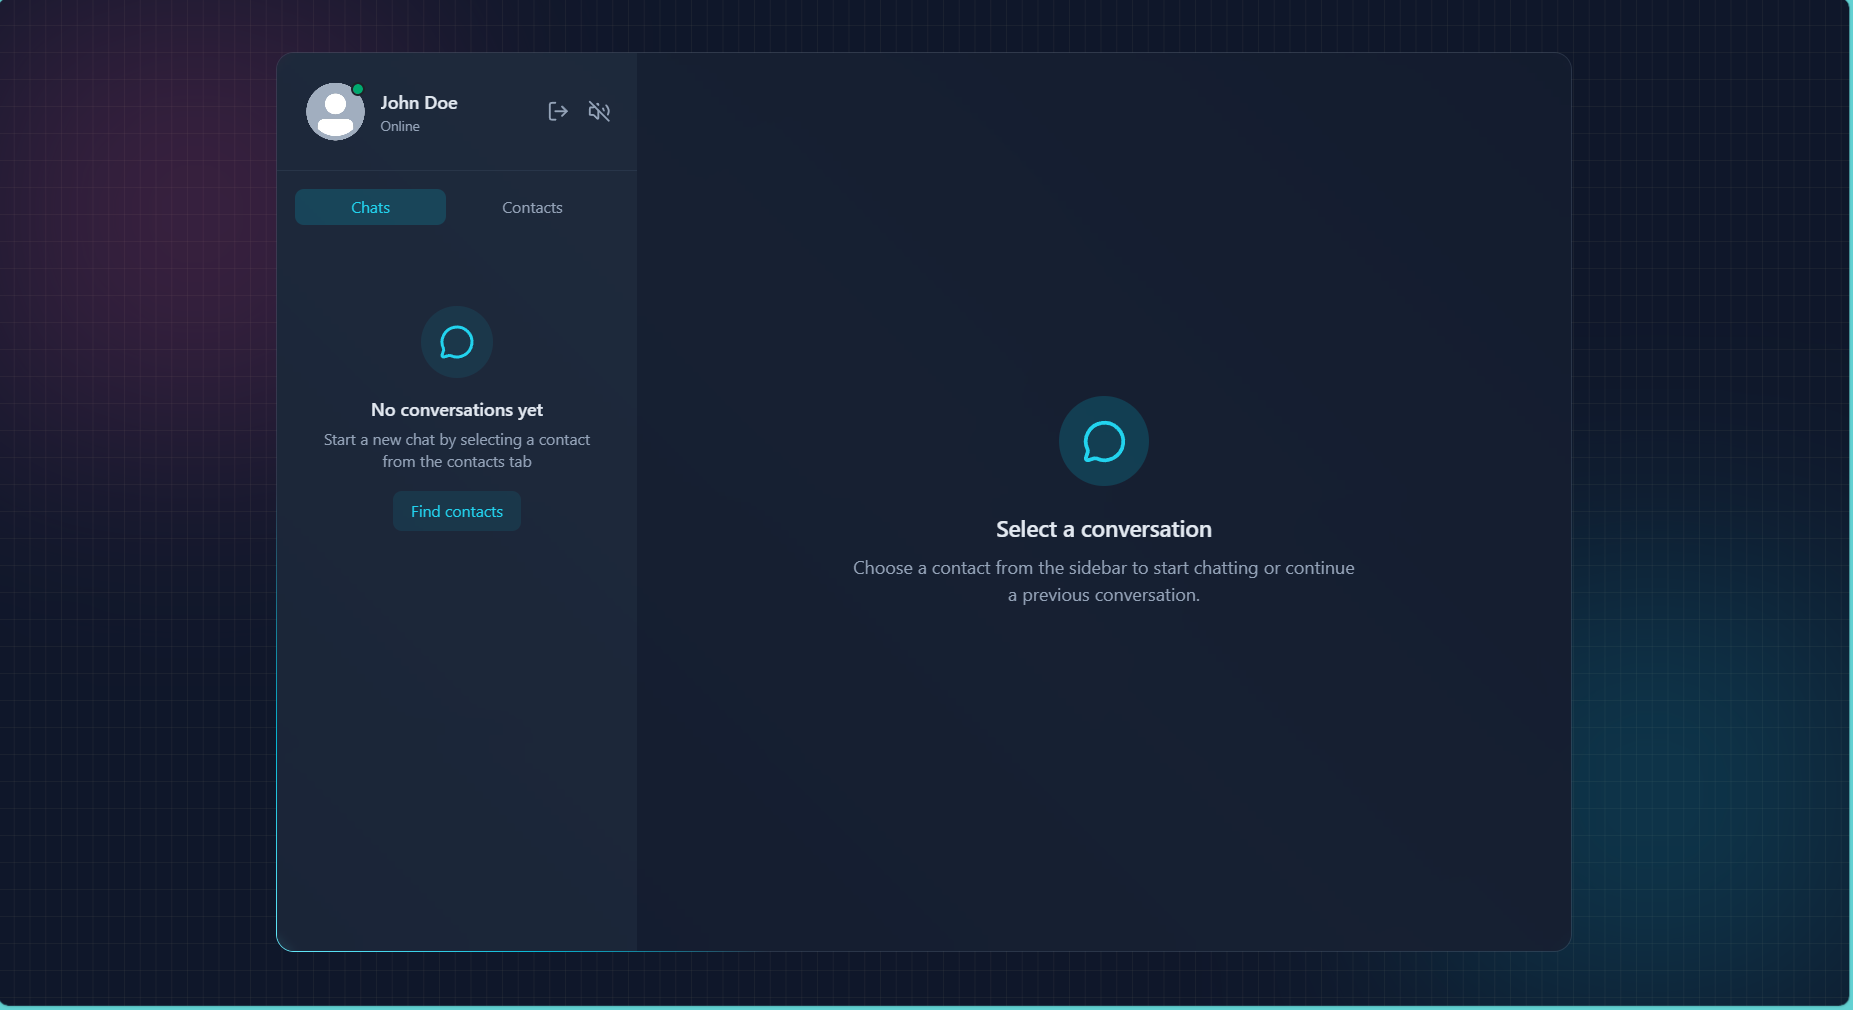The image size is (1853, 1010).
Task: Click the Find contacts button
Action: tap(457, 511)
